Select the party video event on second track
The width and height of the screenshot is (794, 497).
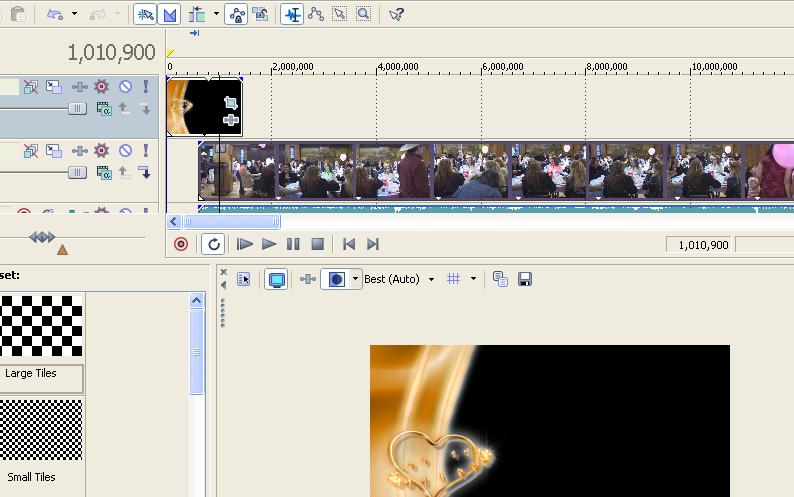pos(496,171)
